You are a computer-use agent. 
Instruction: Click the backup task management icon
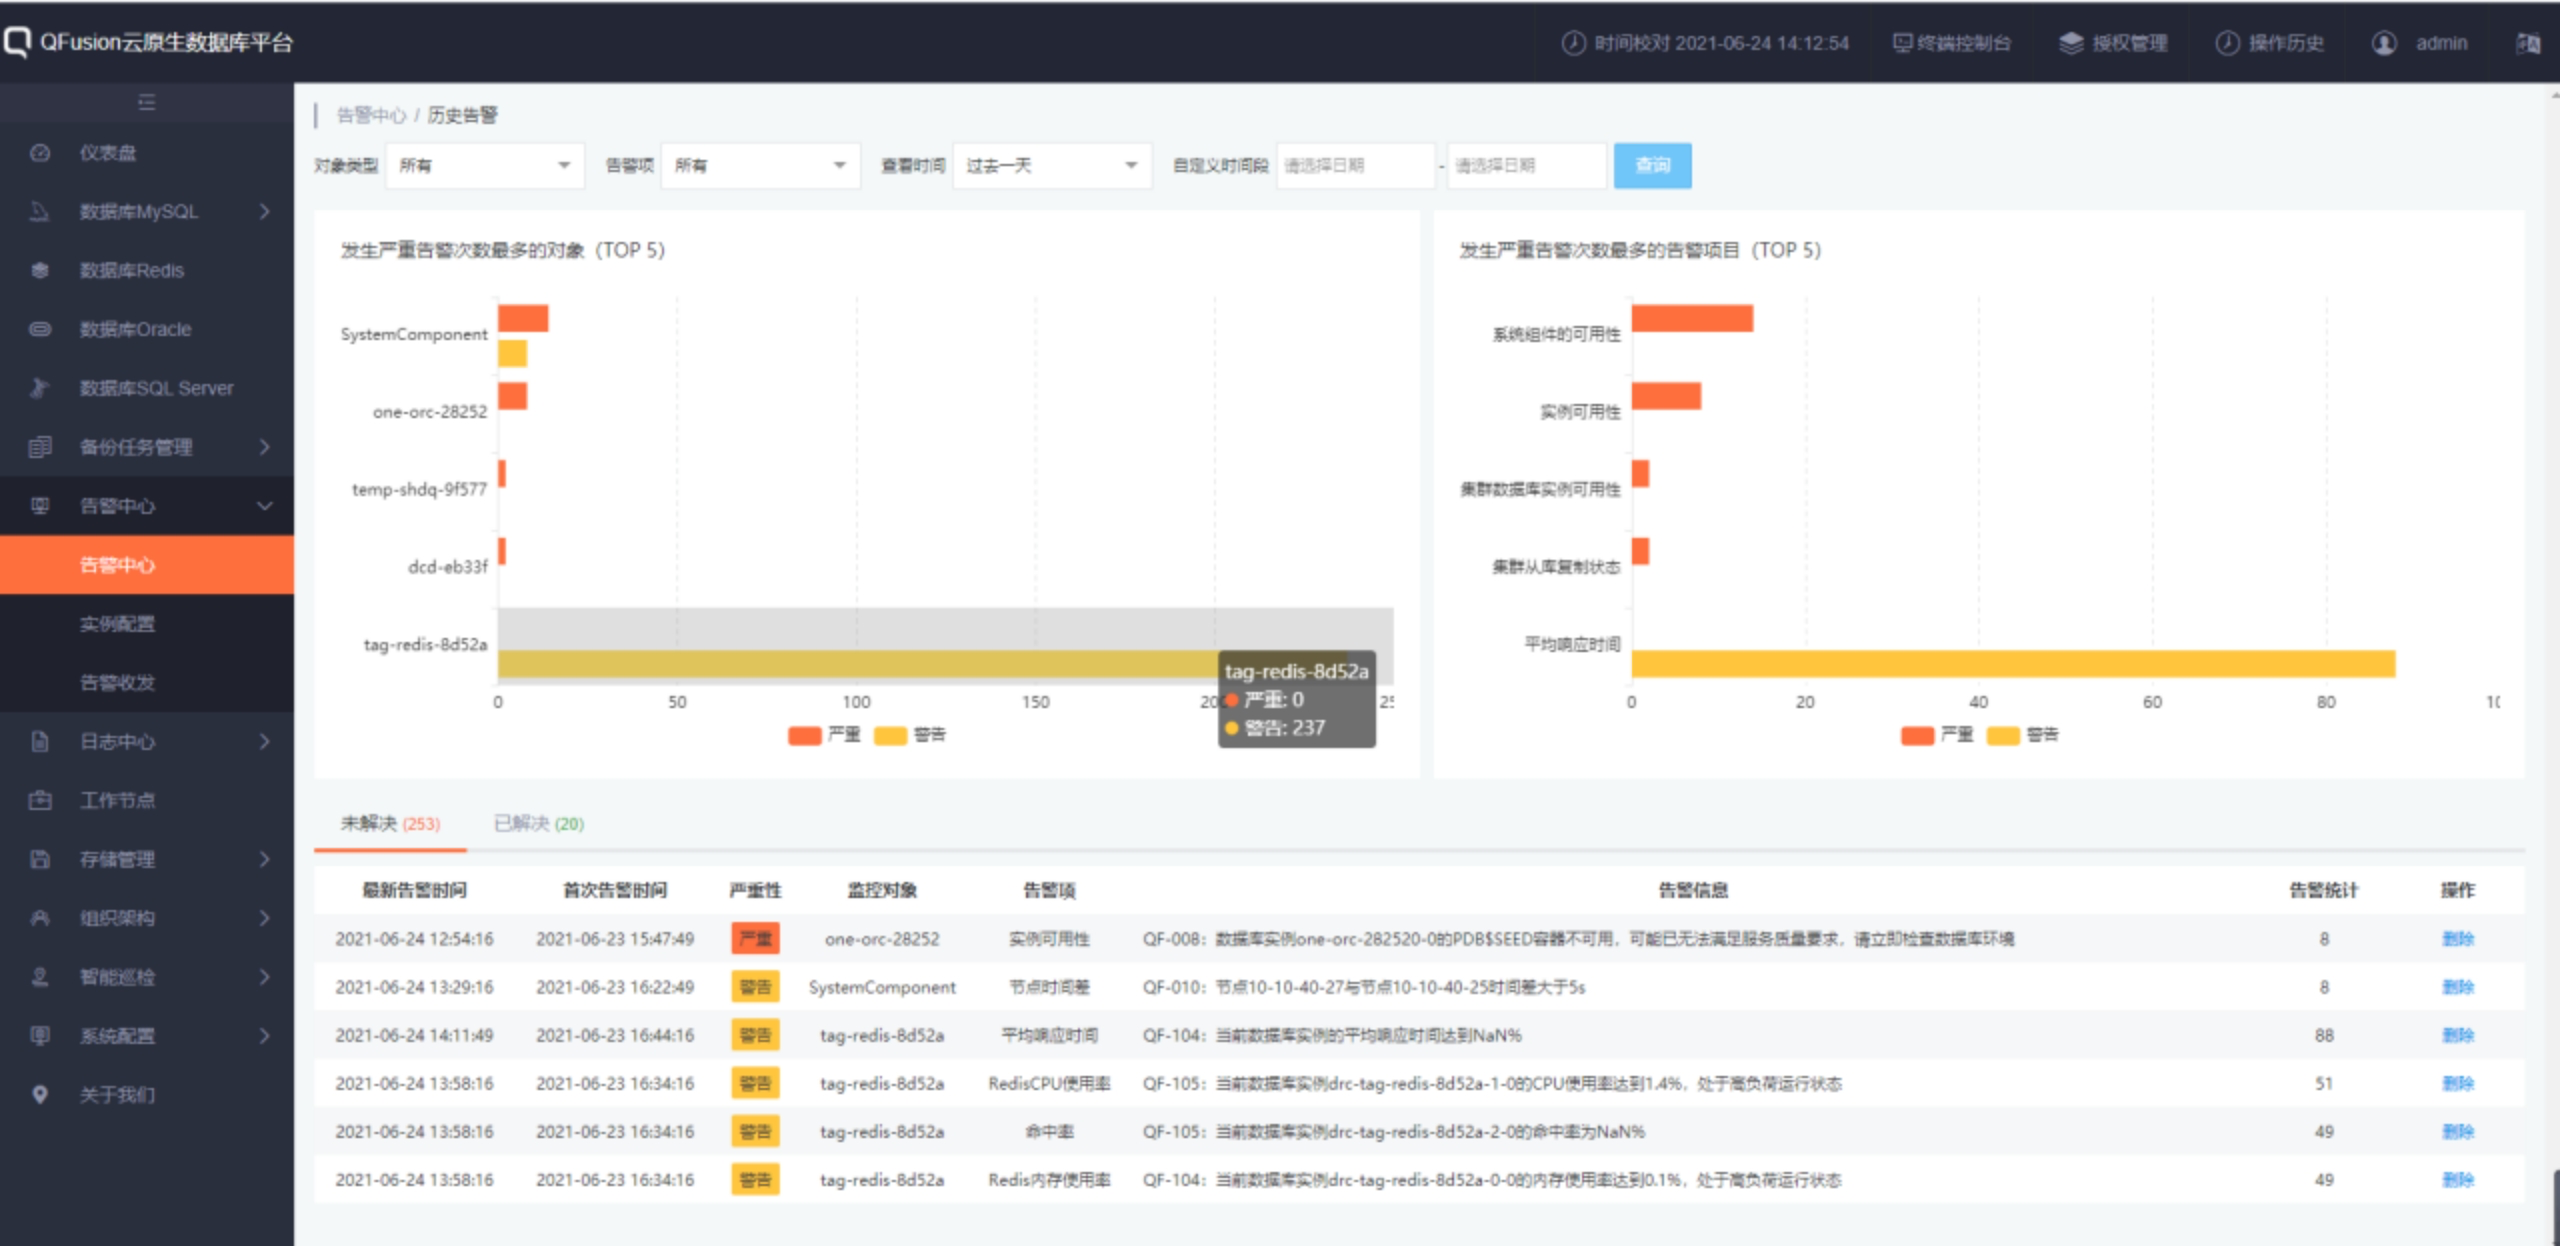click(x=40, y=447)
